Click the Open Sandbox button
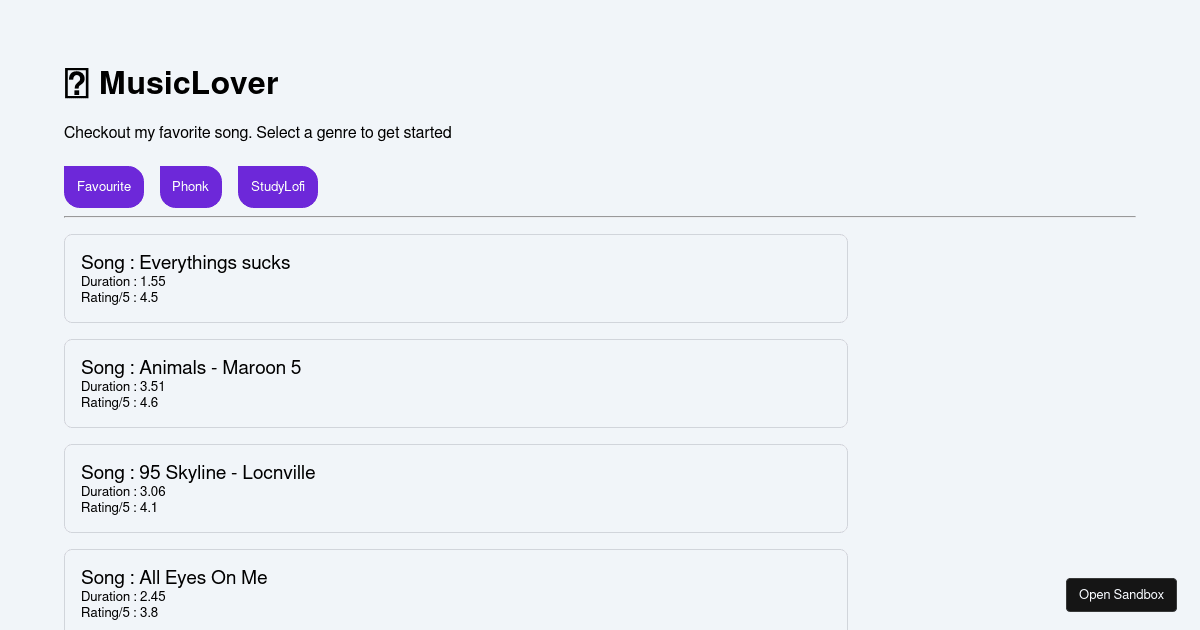This screenshot has height=630, width=1200. pos(1121,594)
